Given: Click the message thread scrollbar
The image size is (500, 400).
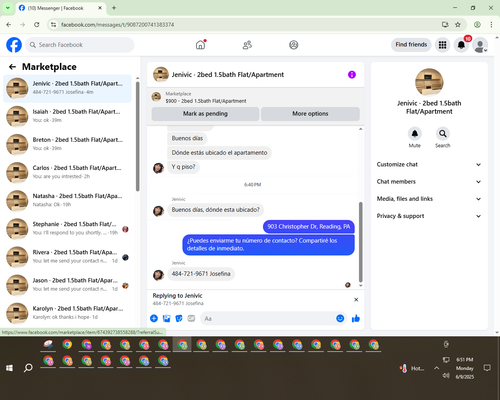Looking at the screenshot, I should (360, 242).
